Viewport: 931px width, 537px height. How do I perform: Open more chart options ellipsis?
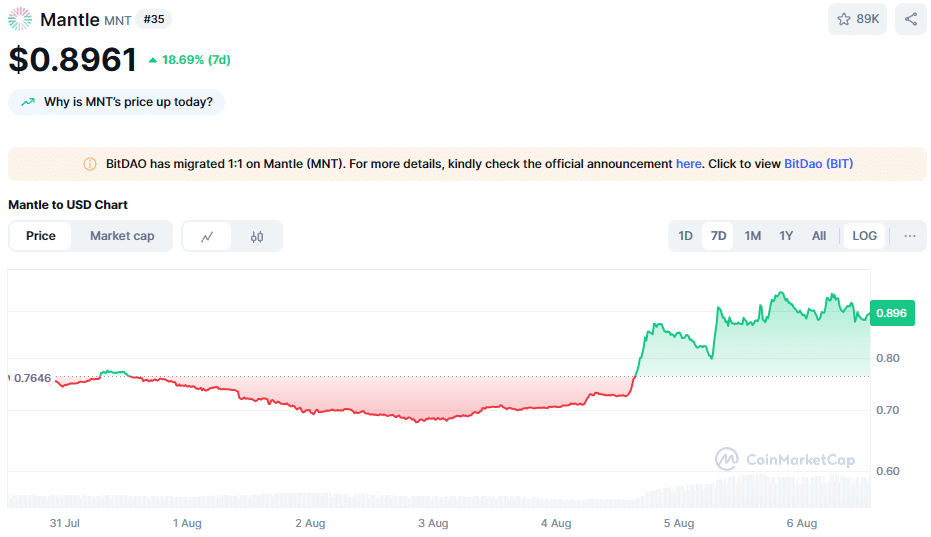click(x=909, y=236)
